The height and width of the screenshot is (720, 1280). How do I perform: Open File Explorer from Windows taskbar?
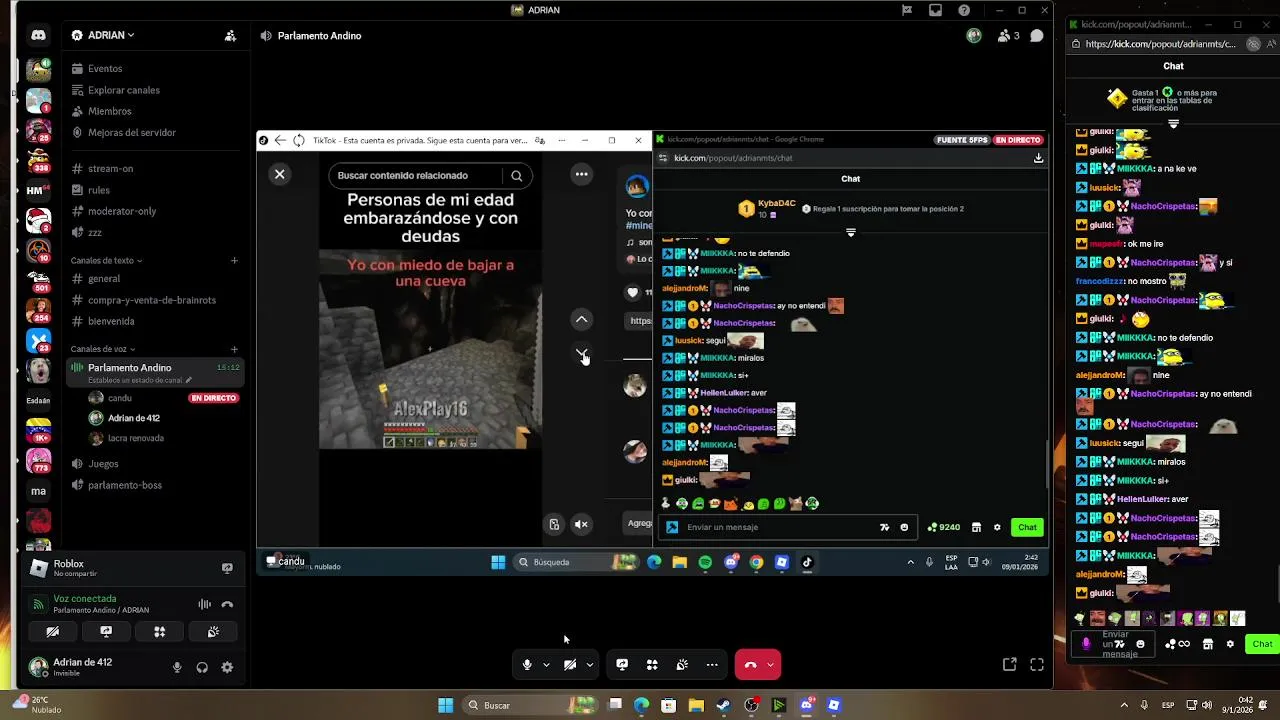(x=696, y=705)
